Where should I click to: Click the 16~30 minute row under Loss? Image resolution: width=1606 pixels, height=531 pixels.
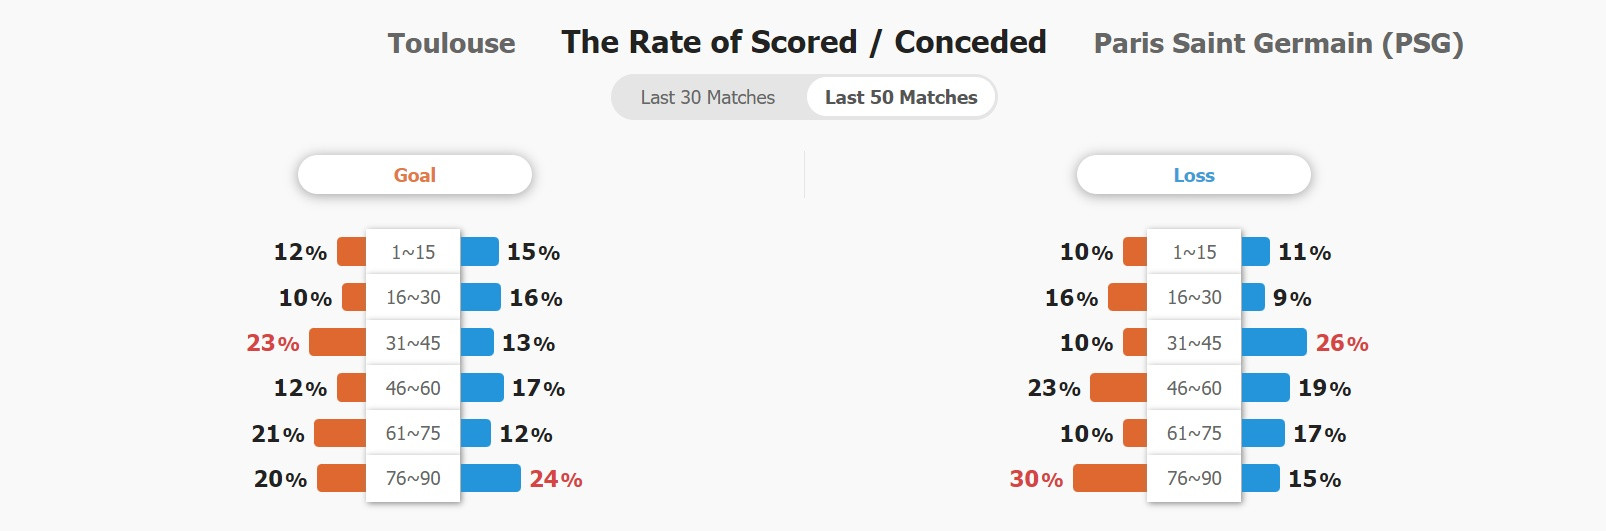coord(1194,297)
